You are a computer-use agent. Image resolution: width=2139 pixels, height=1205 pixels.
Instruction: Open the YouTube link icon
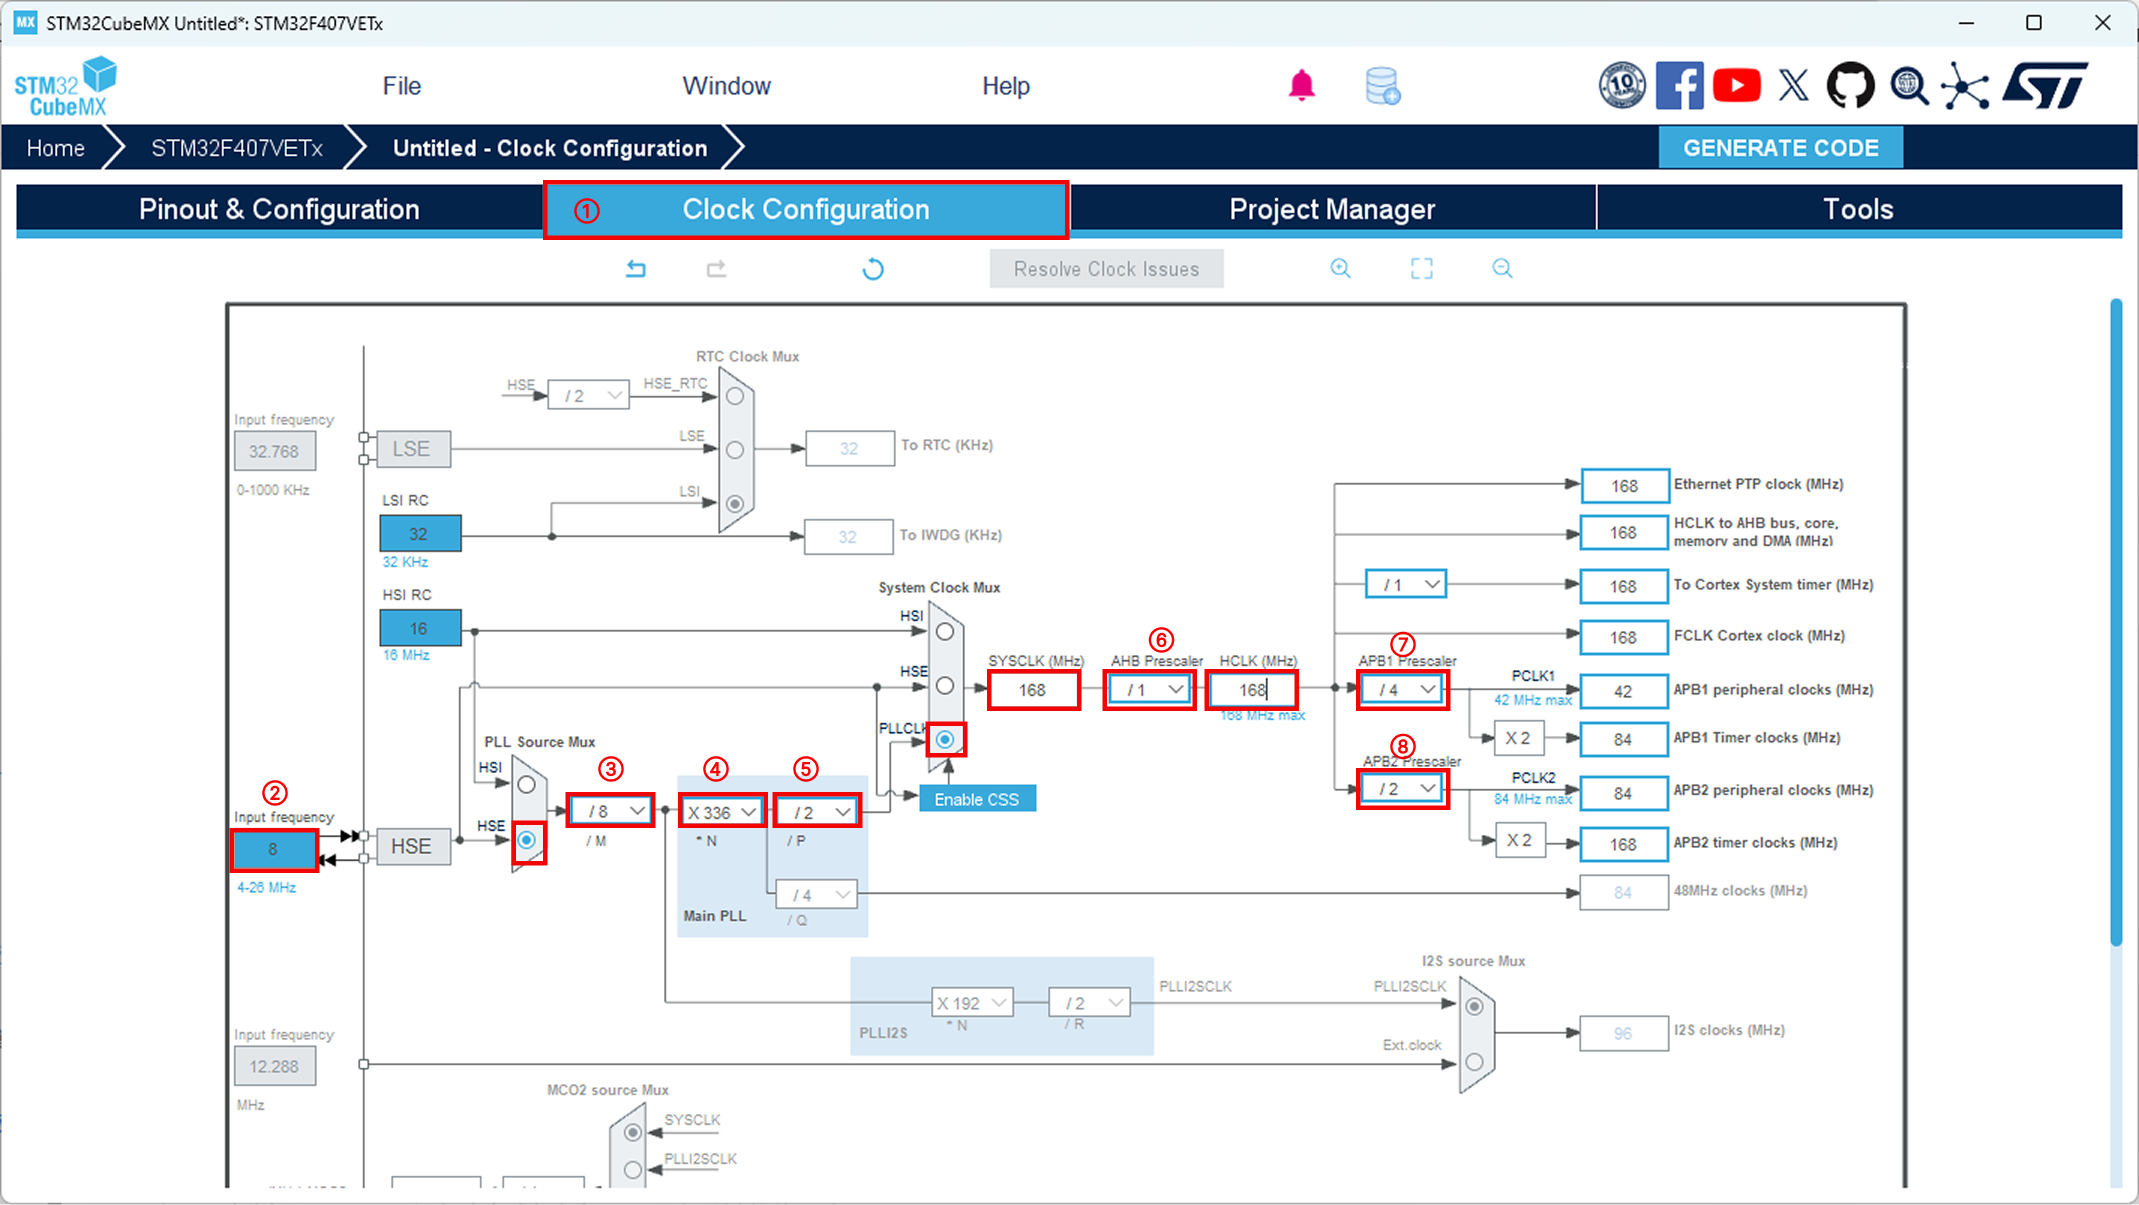click(x=1737, y=86)
